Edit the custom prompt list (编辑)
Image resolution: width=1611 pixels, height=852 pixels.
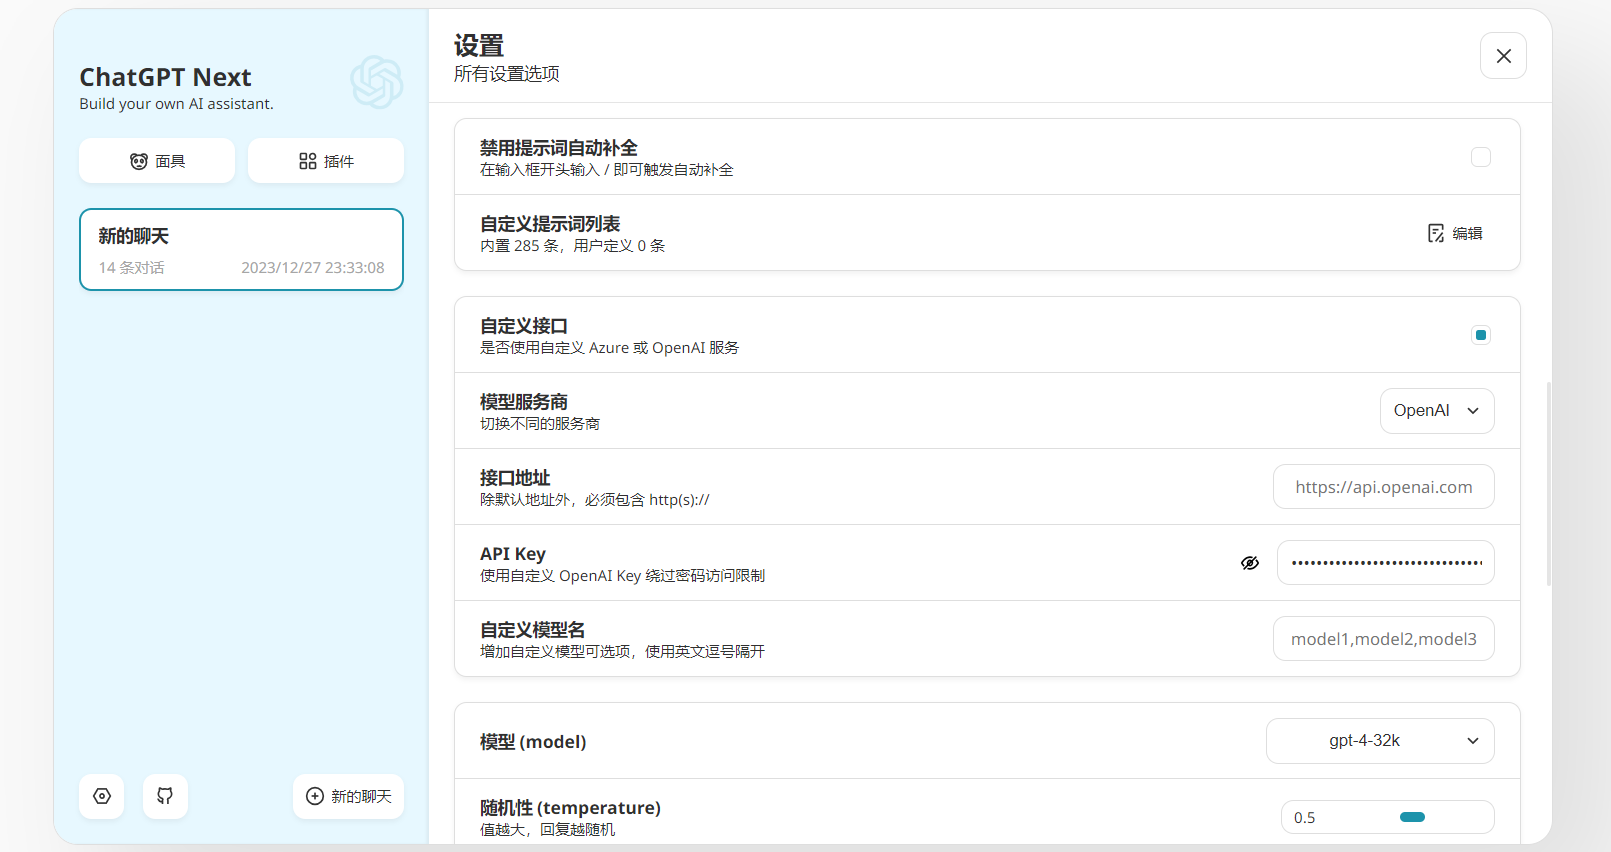pyautogui.click(x=1455, y=233)
